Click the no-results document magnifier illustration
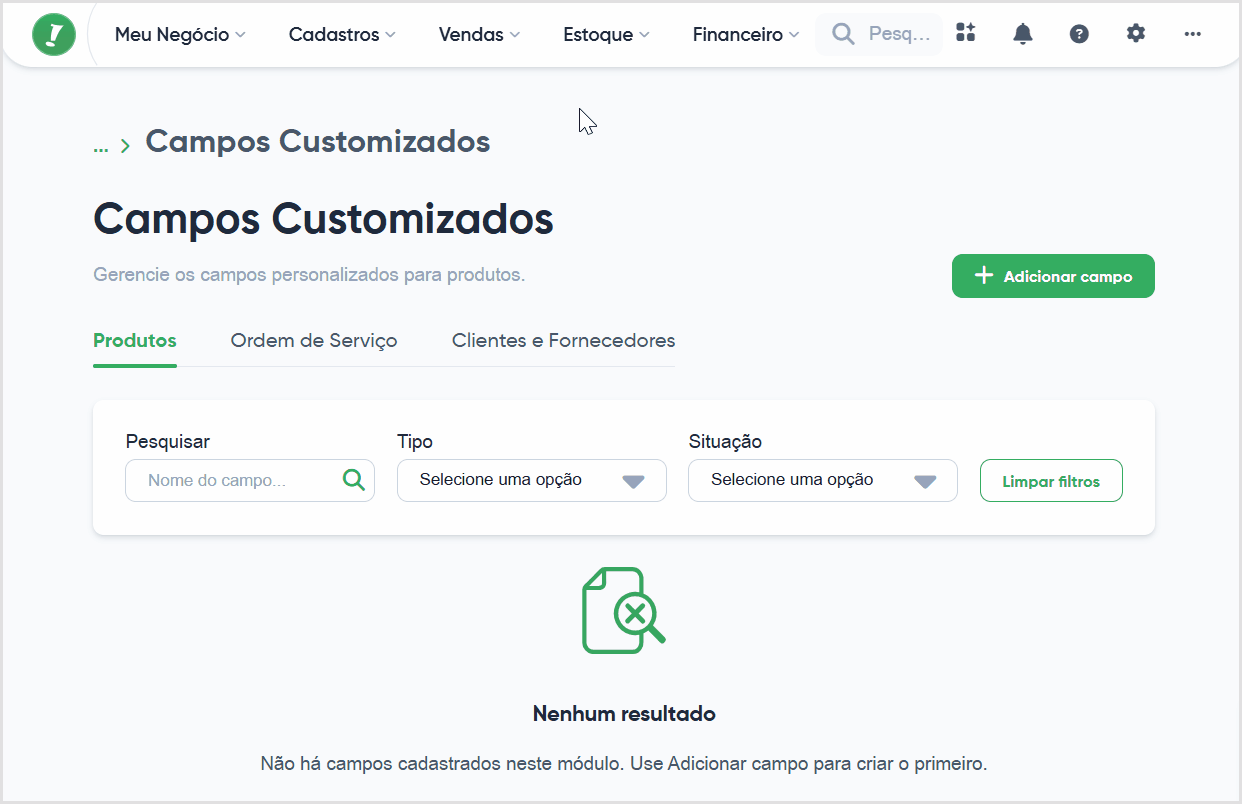This screenshot has height=804, width=1242. (x=623, y=610)
